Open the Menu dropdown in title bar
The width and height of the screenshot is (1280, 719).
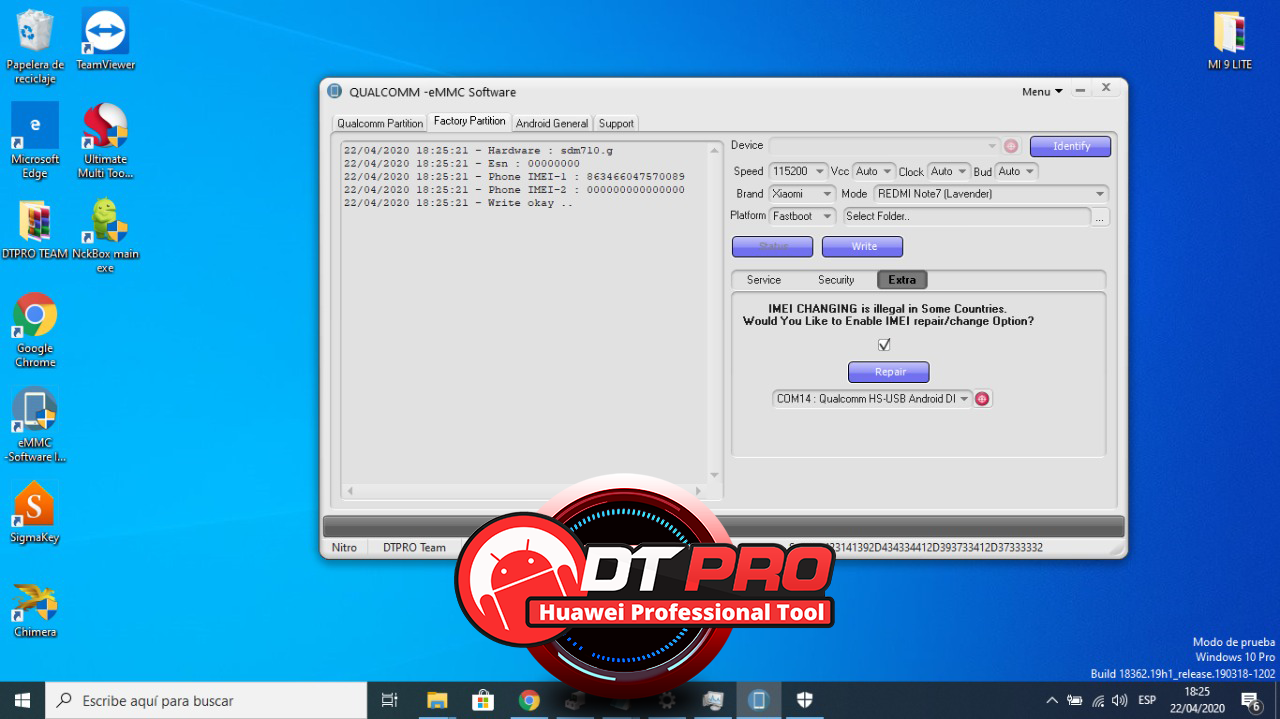click(x=1042, y=92)
